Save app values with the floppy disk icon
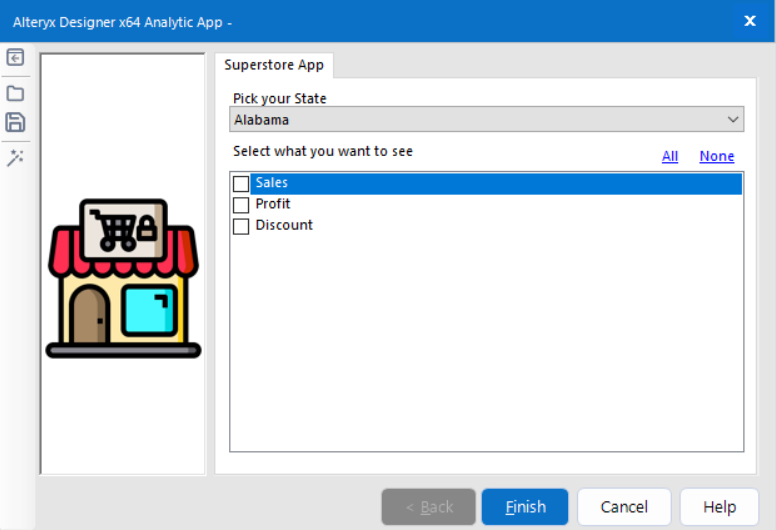 click(15, 122)
